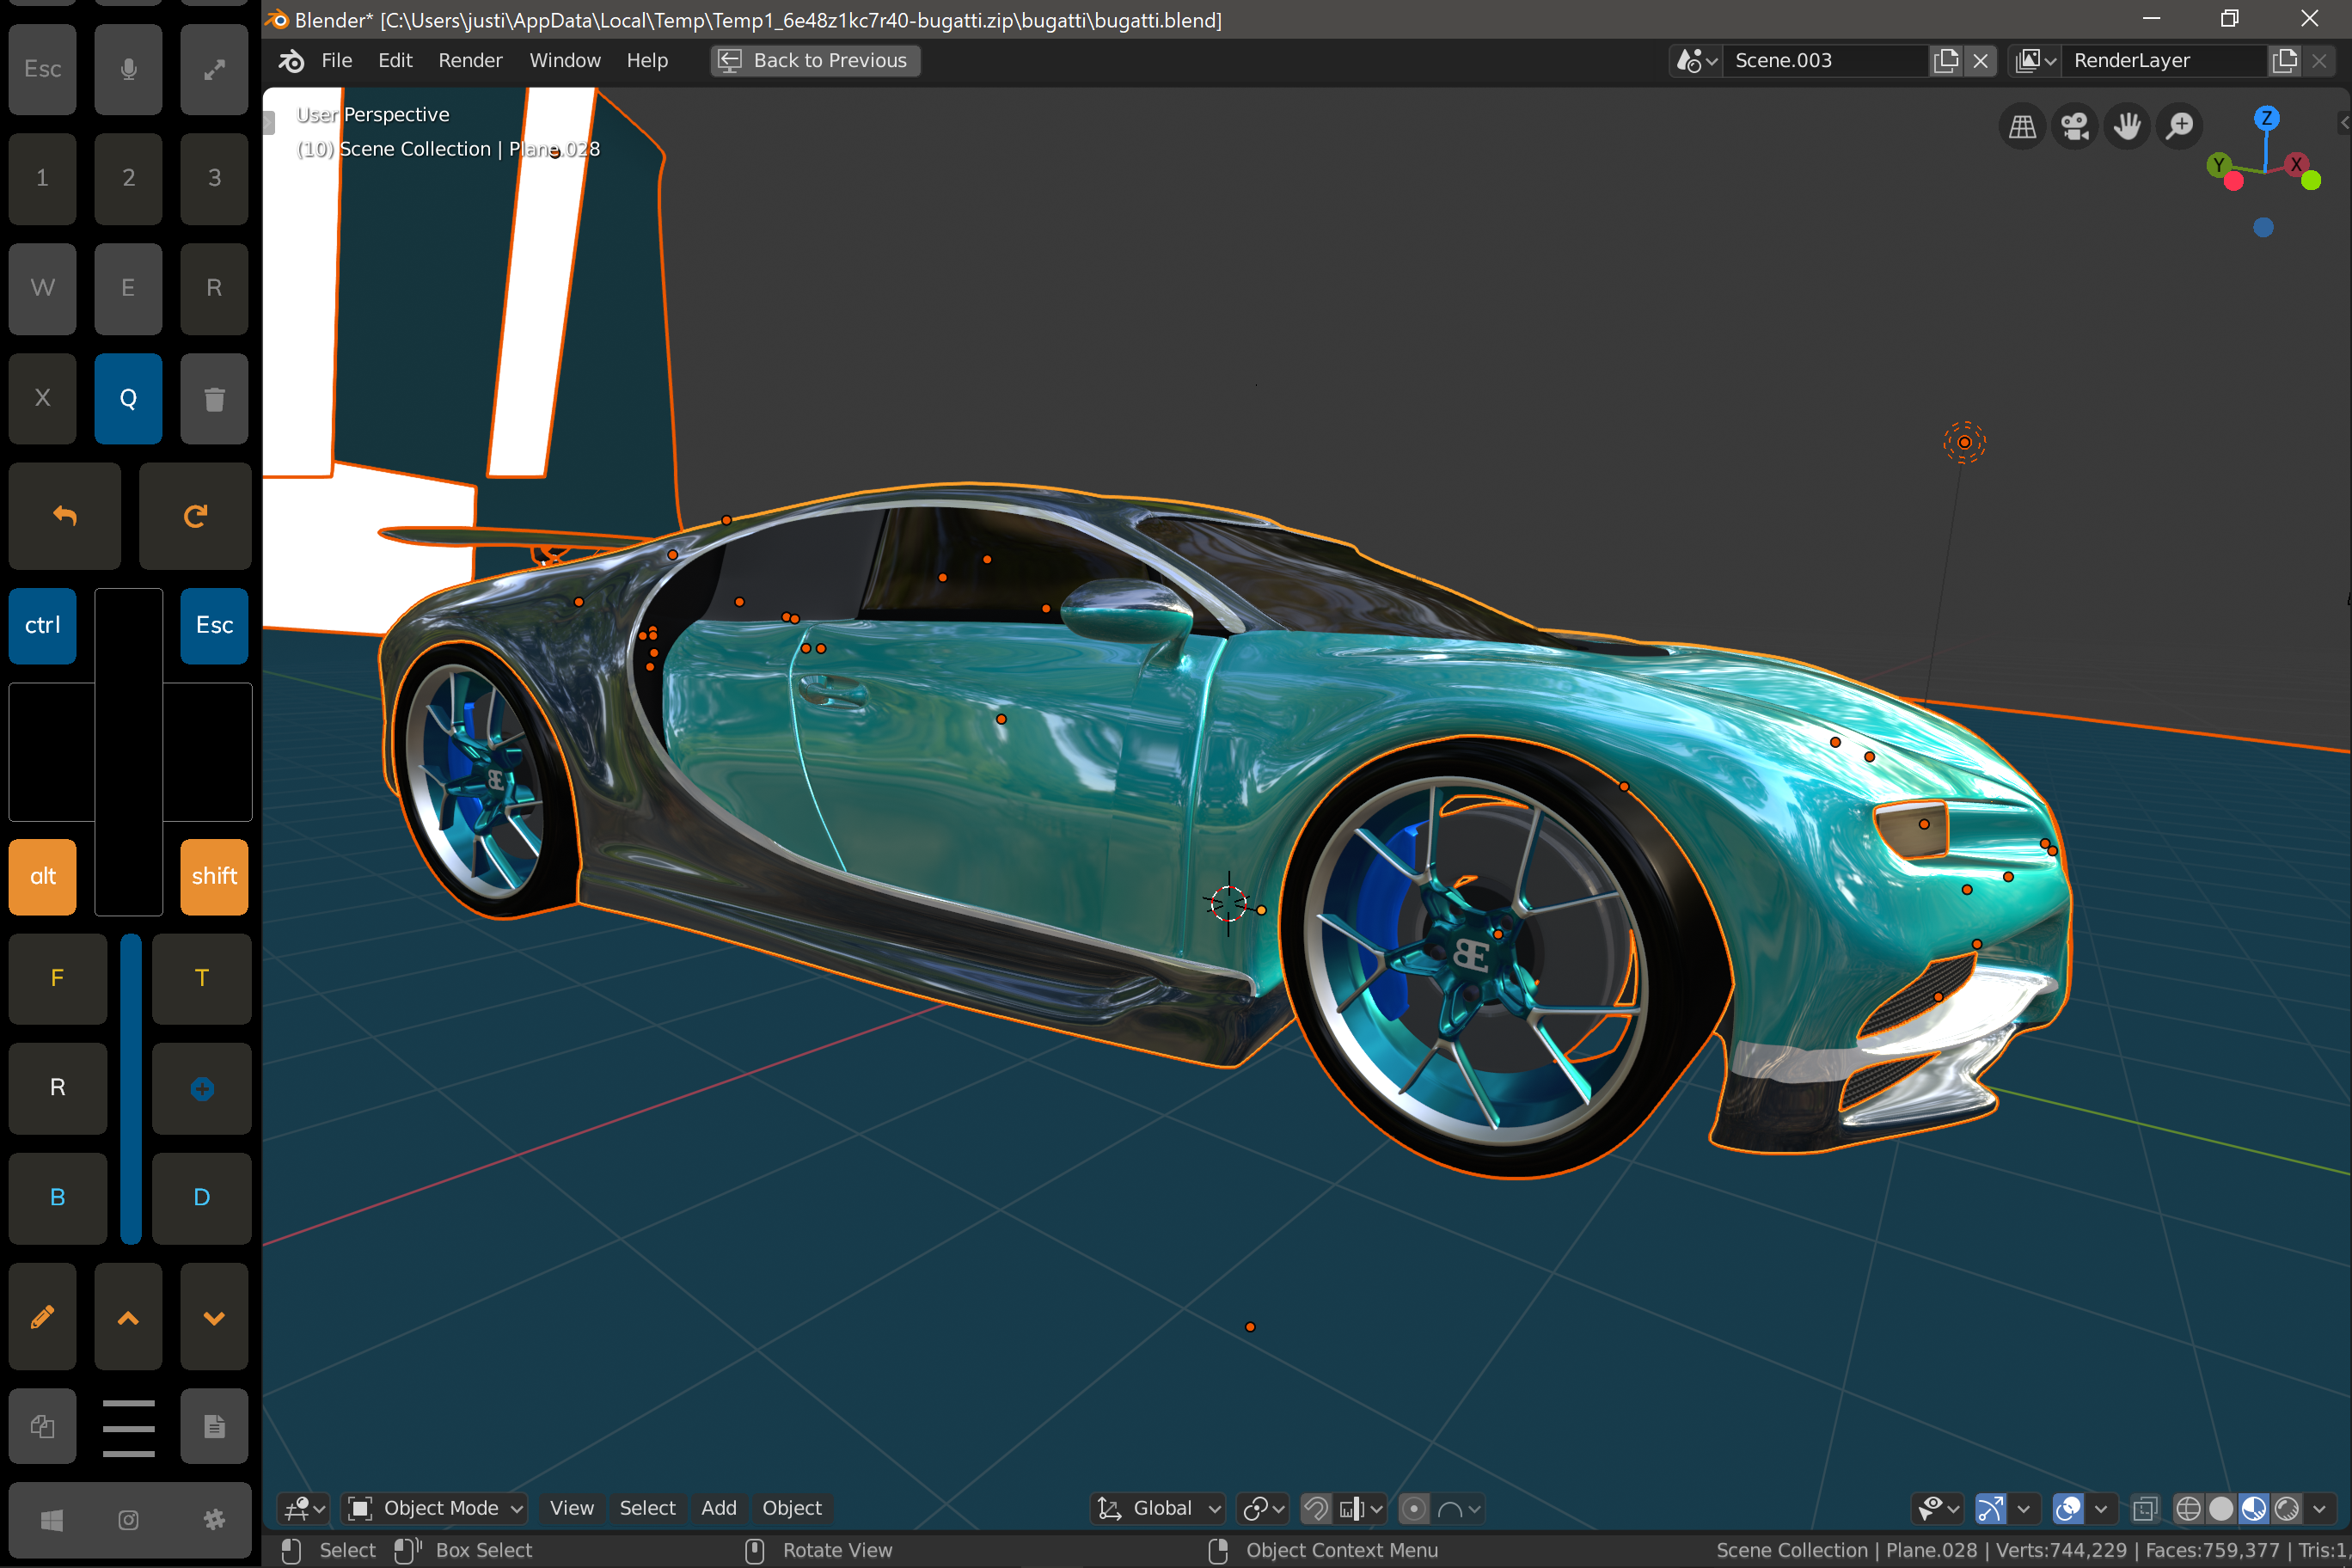
Task: Open selectability and visibility dropdown
Action: (x=1939, y=1508)
